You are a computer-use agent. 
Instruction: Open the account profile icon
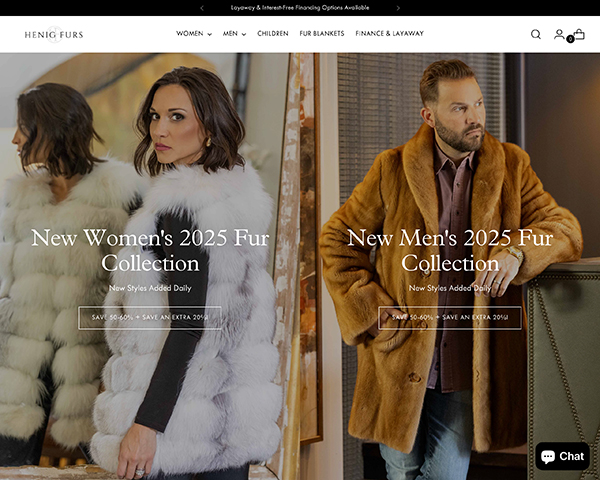[x=559, y=34]
